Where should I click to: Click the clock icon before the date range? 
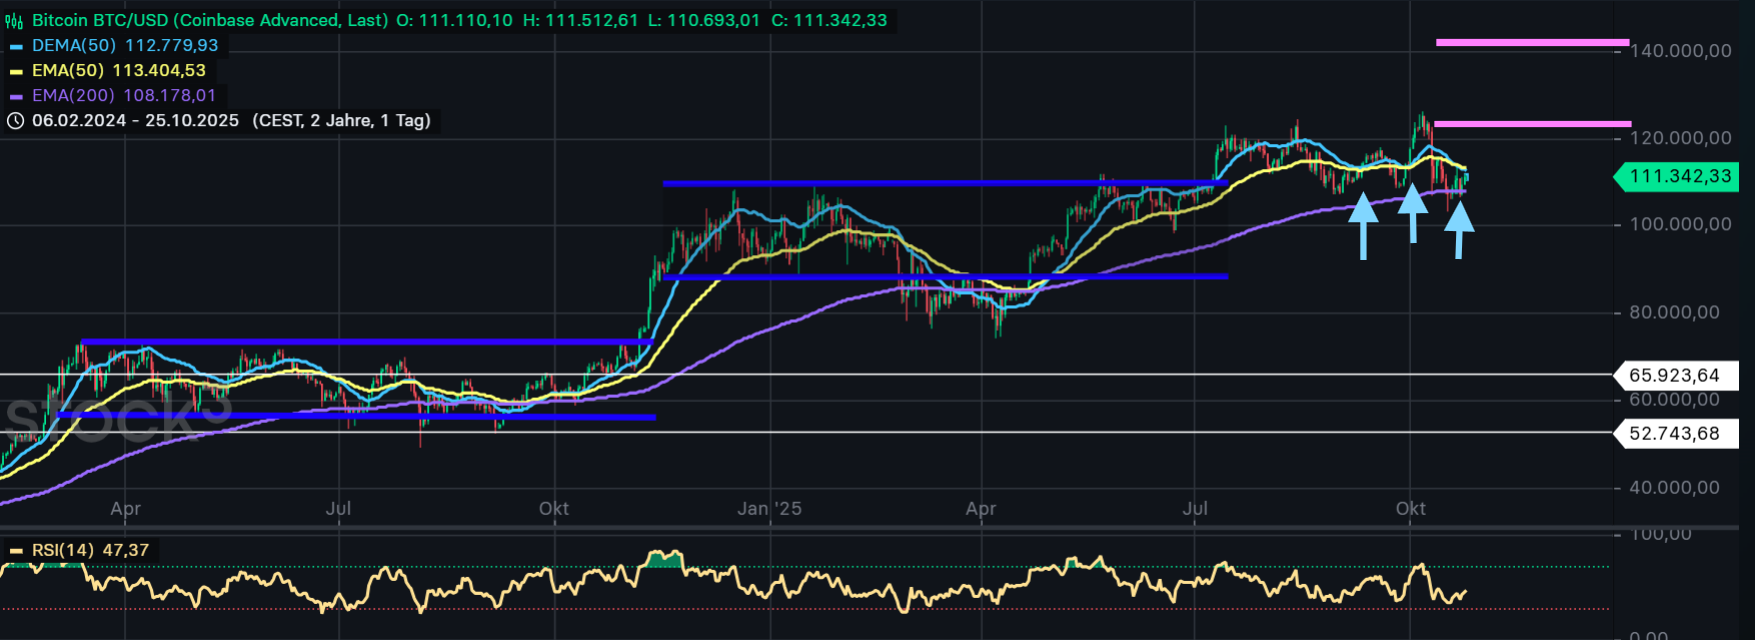pos(15,121)
